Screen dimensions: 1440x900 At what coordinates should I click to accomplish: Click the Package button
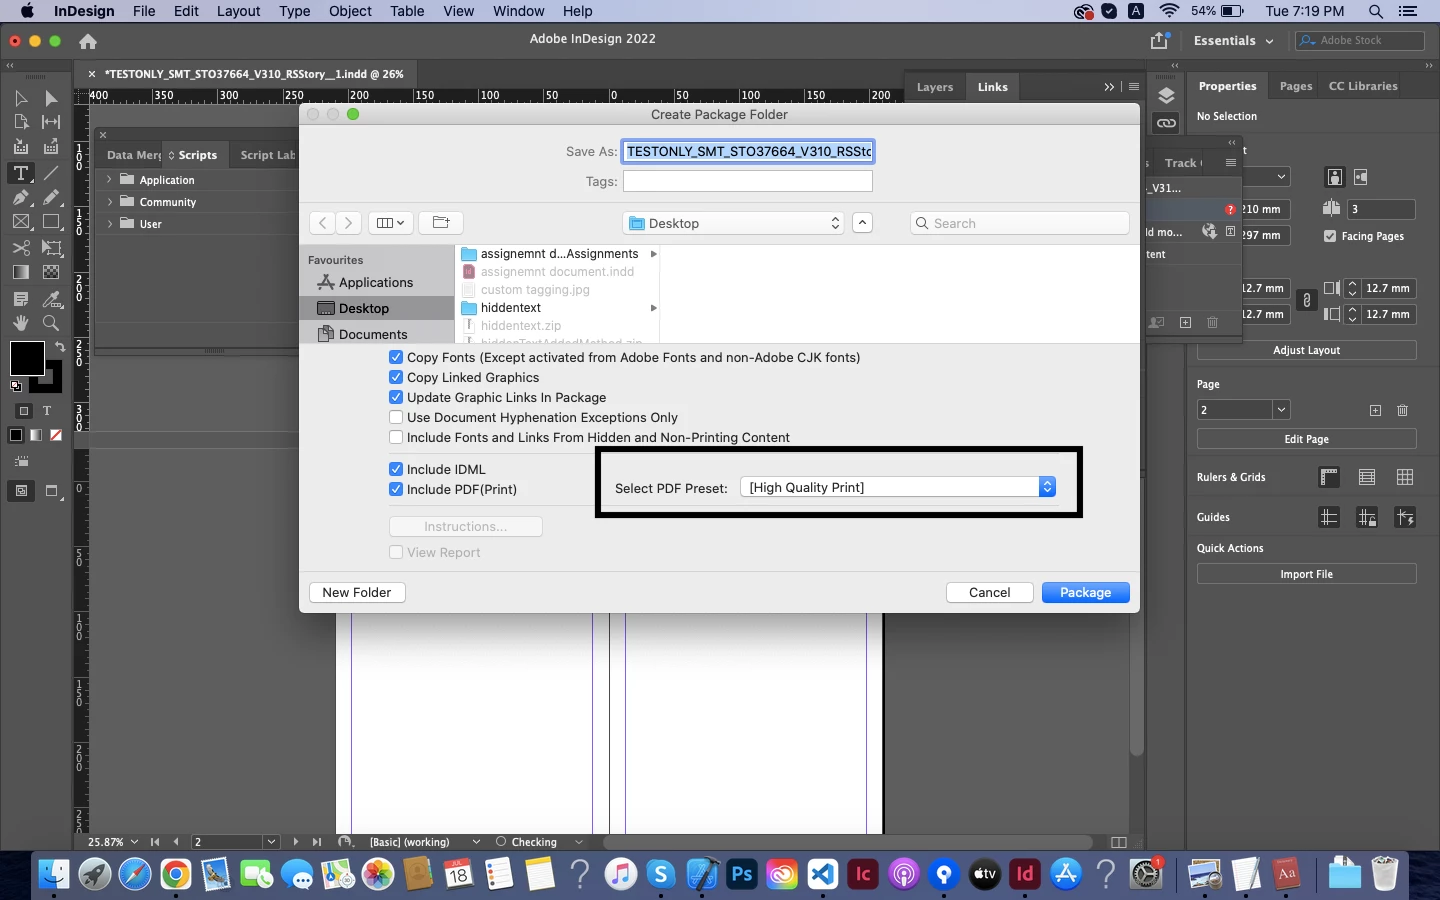(1086, 593)
